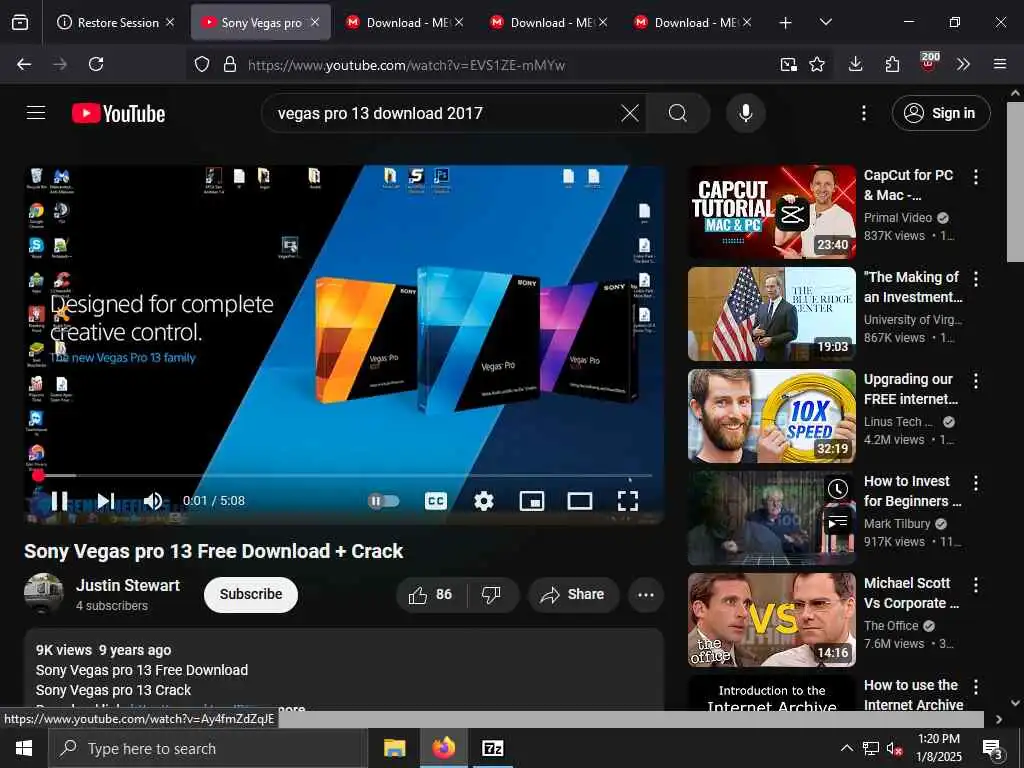Image resolution: width=1024 pixels, height=768 pixels.
Task: Enter full screen mode
Action: pyautogui.click(x=628, y=501)
